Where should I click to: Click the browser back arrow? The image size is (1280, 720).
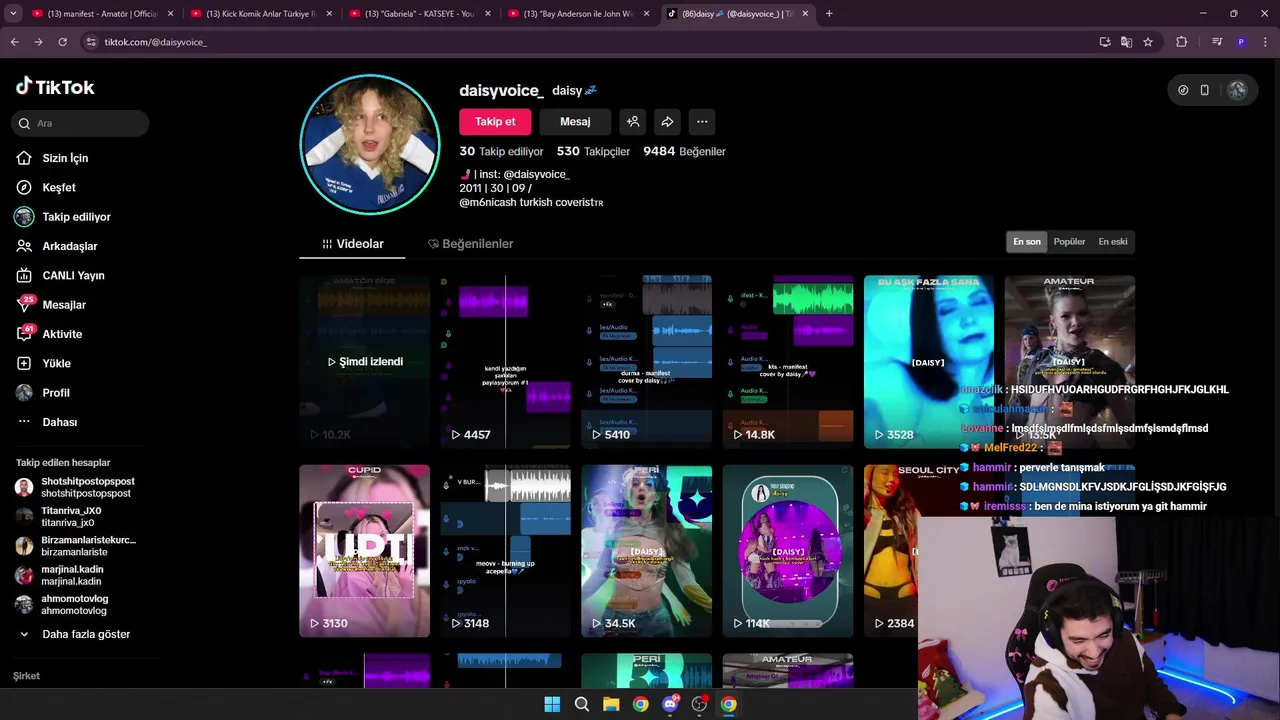pos(14,42)
